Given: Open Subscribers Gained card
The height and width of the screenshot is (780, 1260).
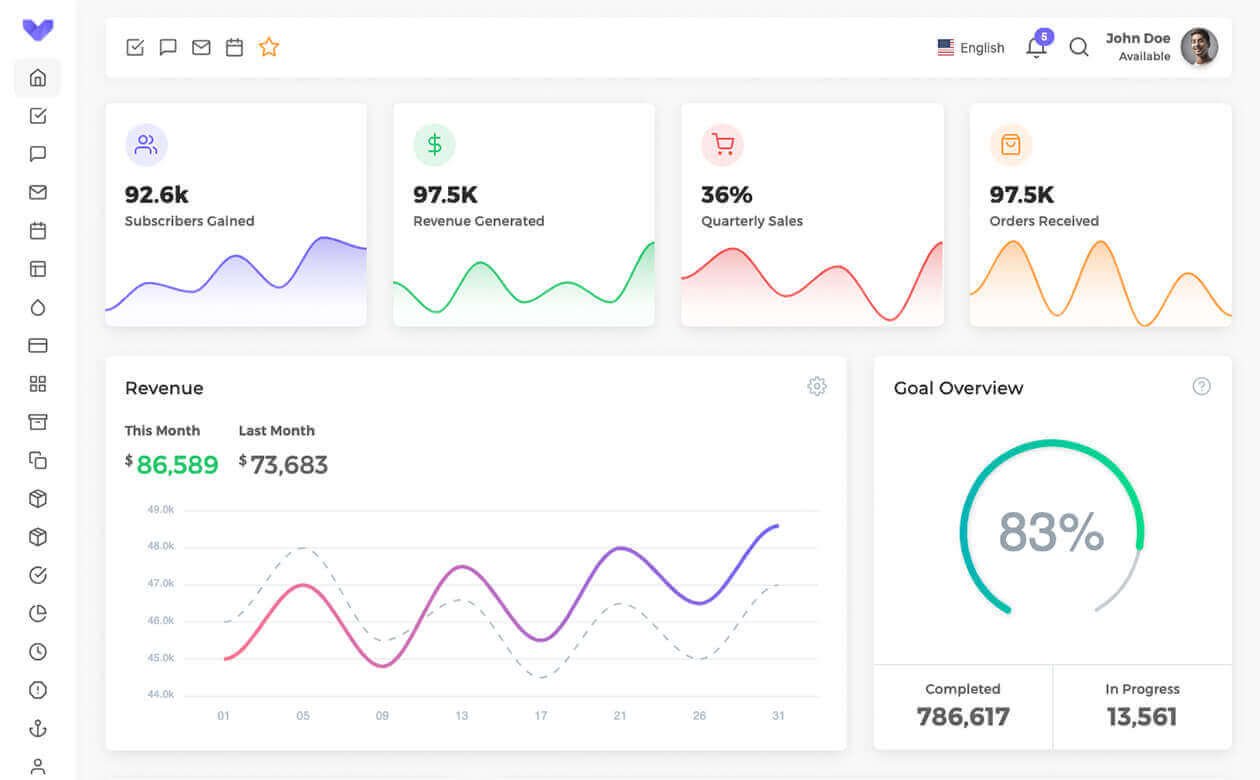Looking at the screenshot, I should coord(236,214).
